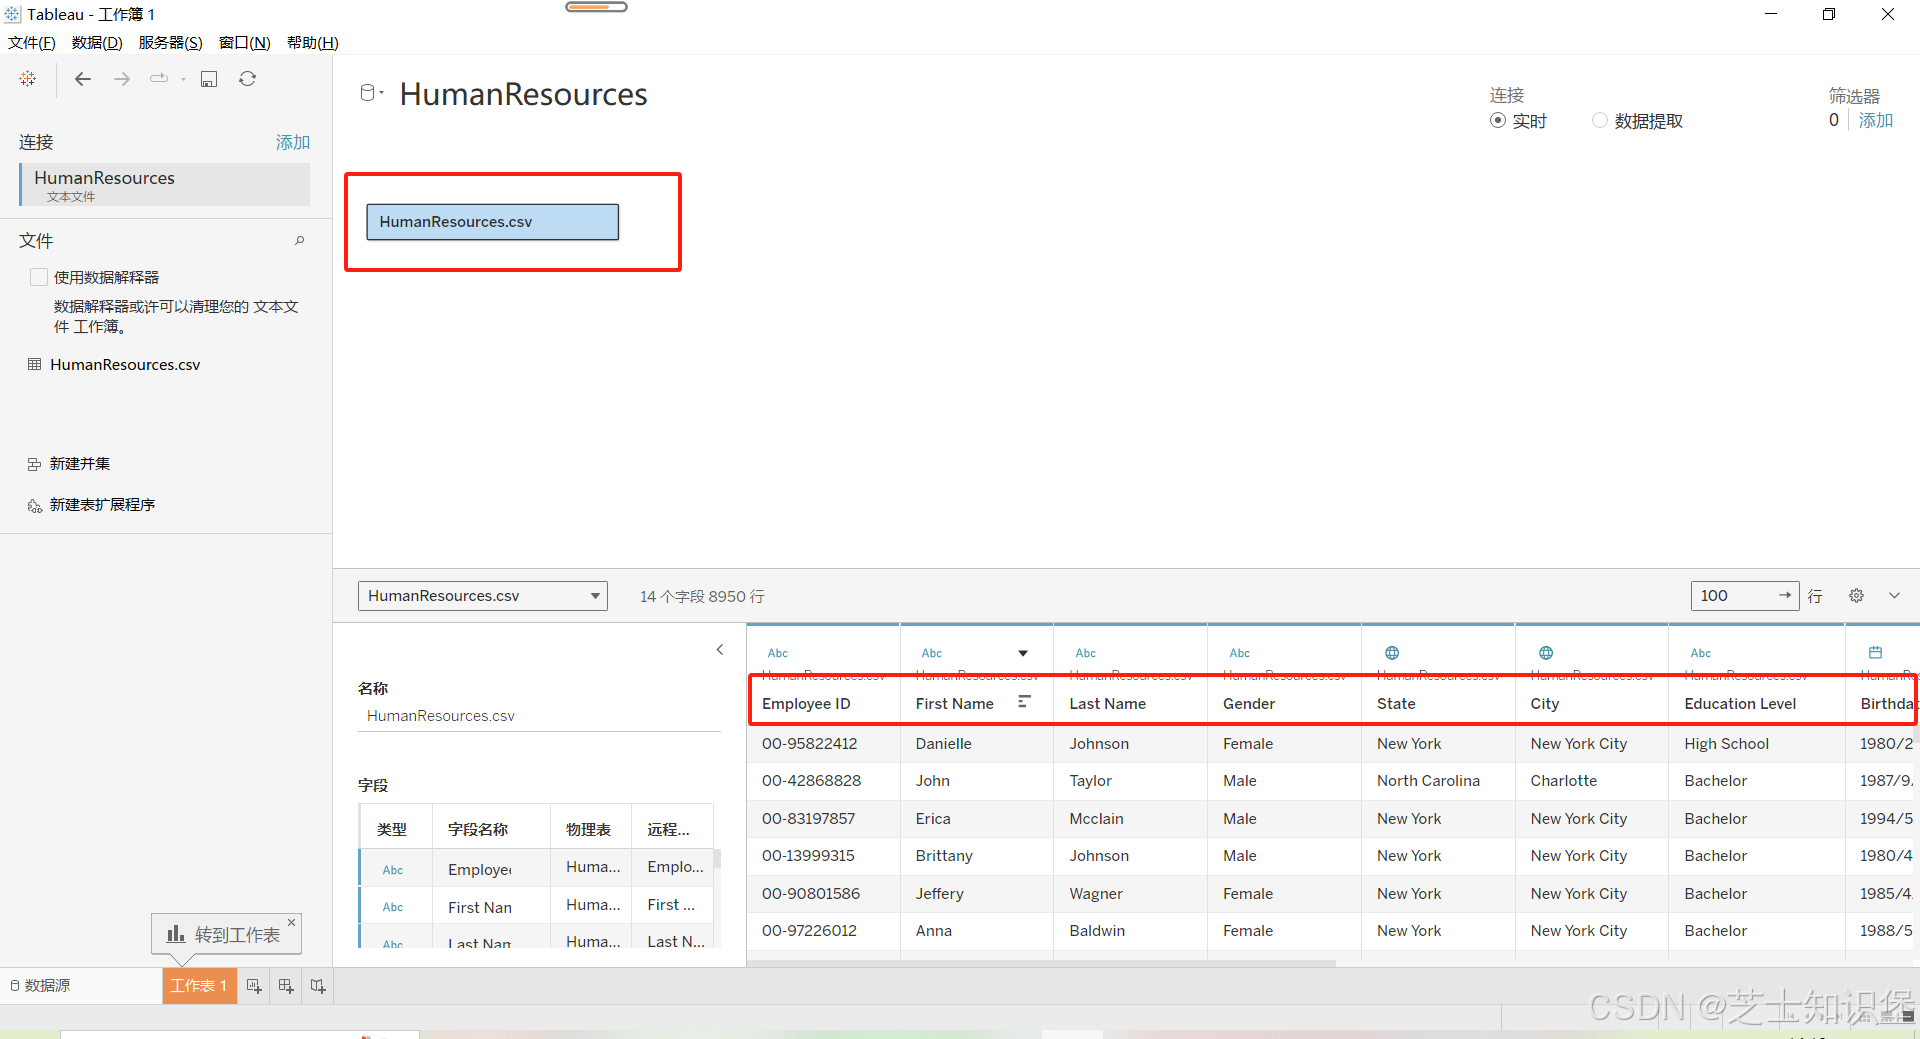Click 转到工作表 button
Screen dimensions: 1920x1039
227,934
